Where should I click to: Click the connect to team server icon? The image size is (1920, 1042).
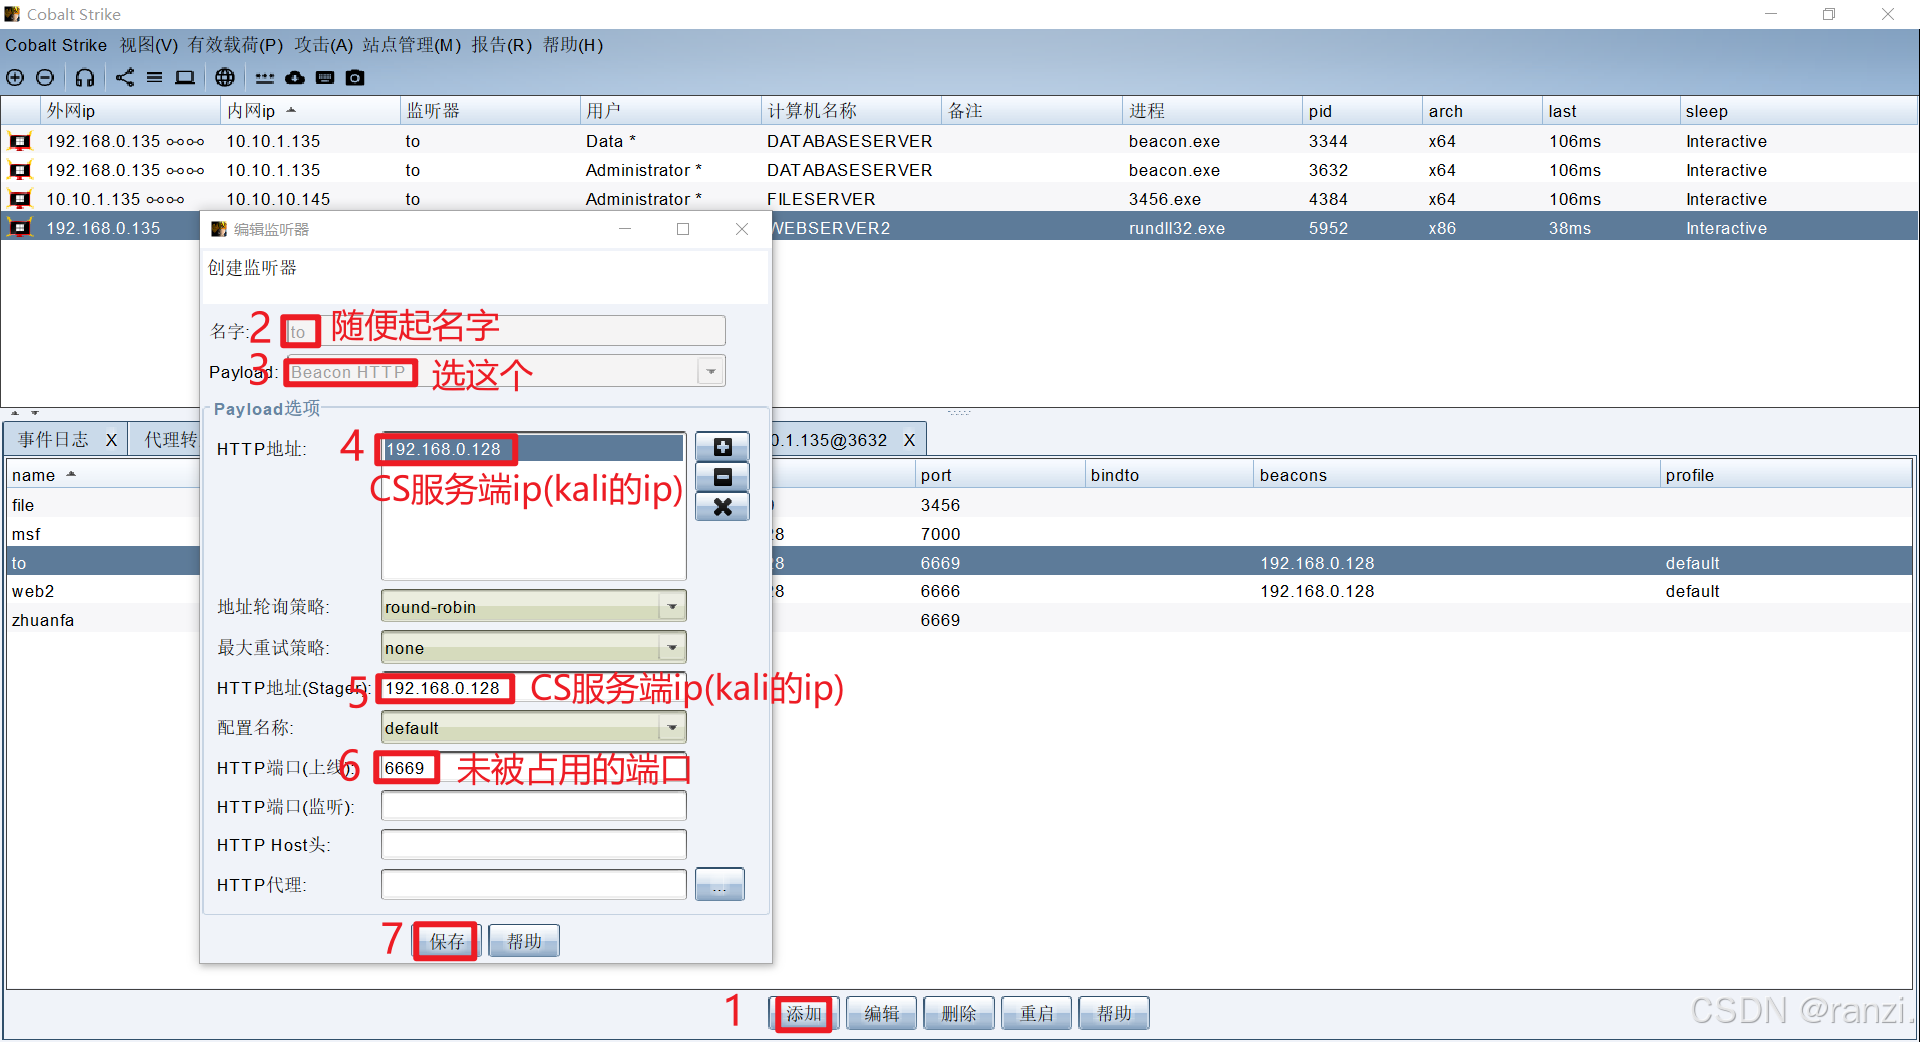[x=15, y=77]
